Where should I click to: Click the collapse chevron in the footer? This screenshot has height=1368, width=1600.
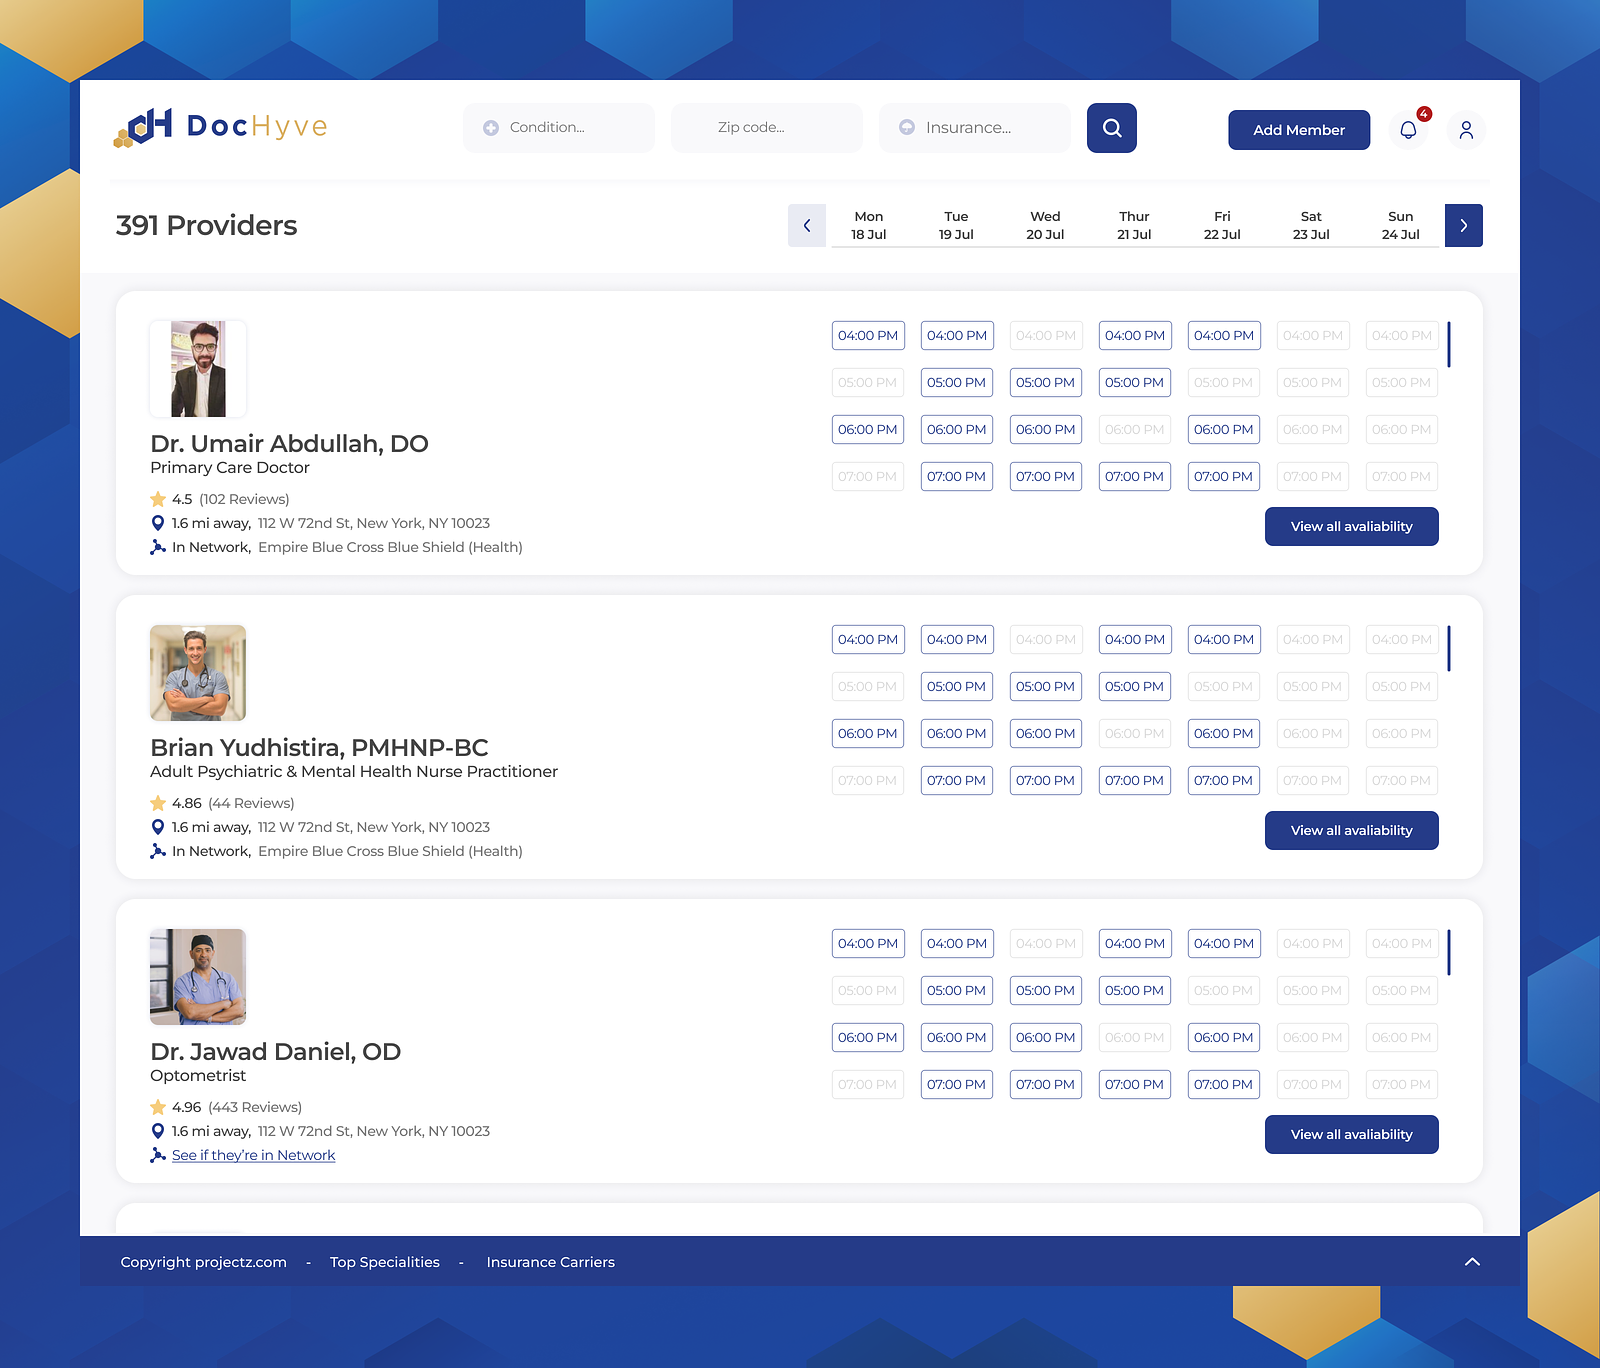tap(1471, 1262)
